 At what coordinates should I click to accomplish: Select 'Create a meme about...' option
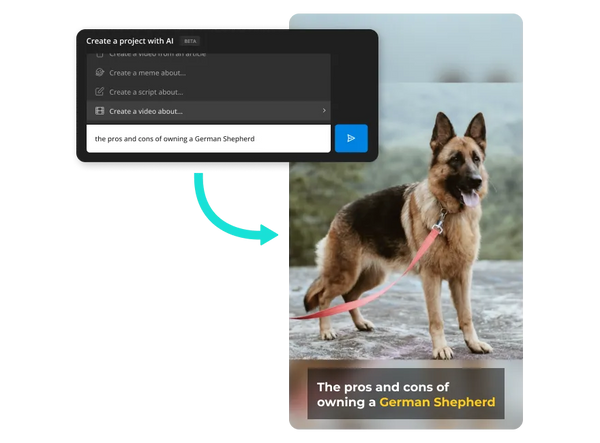[x=147, y=73]
